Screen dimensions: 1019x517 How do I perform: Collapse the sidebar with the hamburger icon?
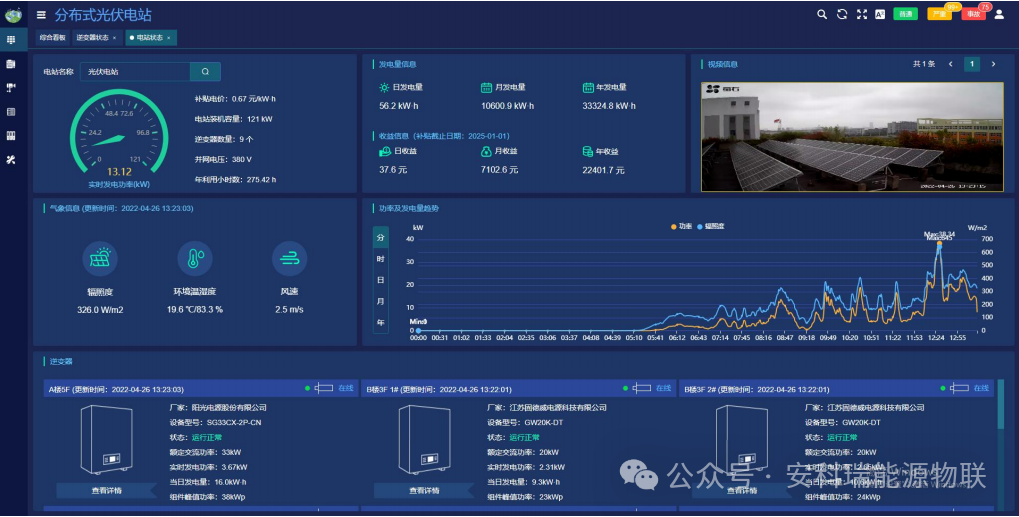click(x=41, y=15)
